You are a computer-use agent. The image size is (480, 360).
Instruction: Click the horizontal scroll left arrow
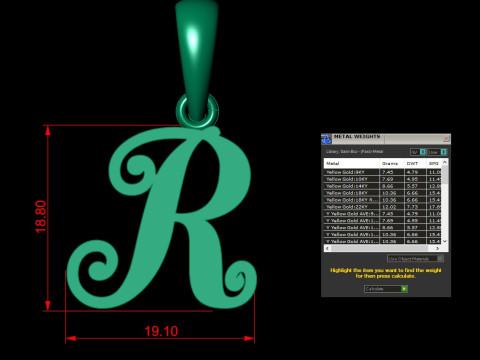click(327, 248)
